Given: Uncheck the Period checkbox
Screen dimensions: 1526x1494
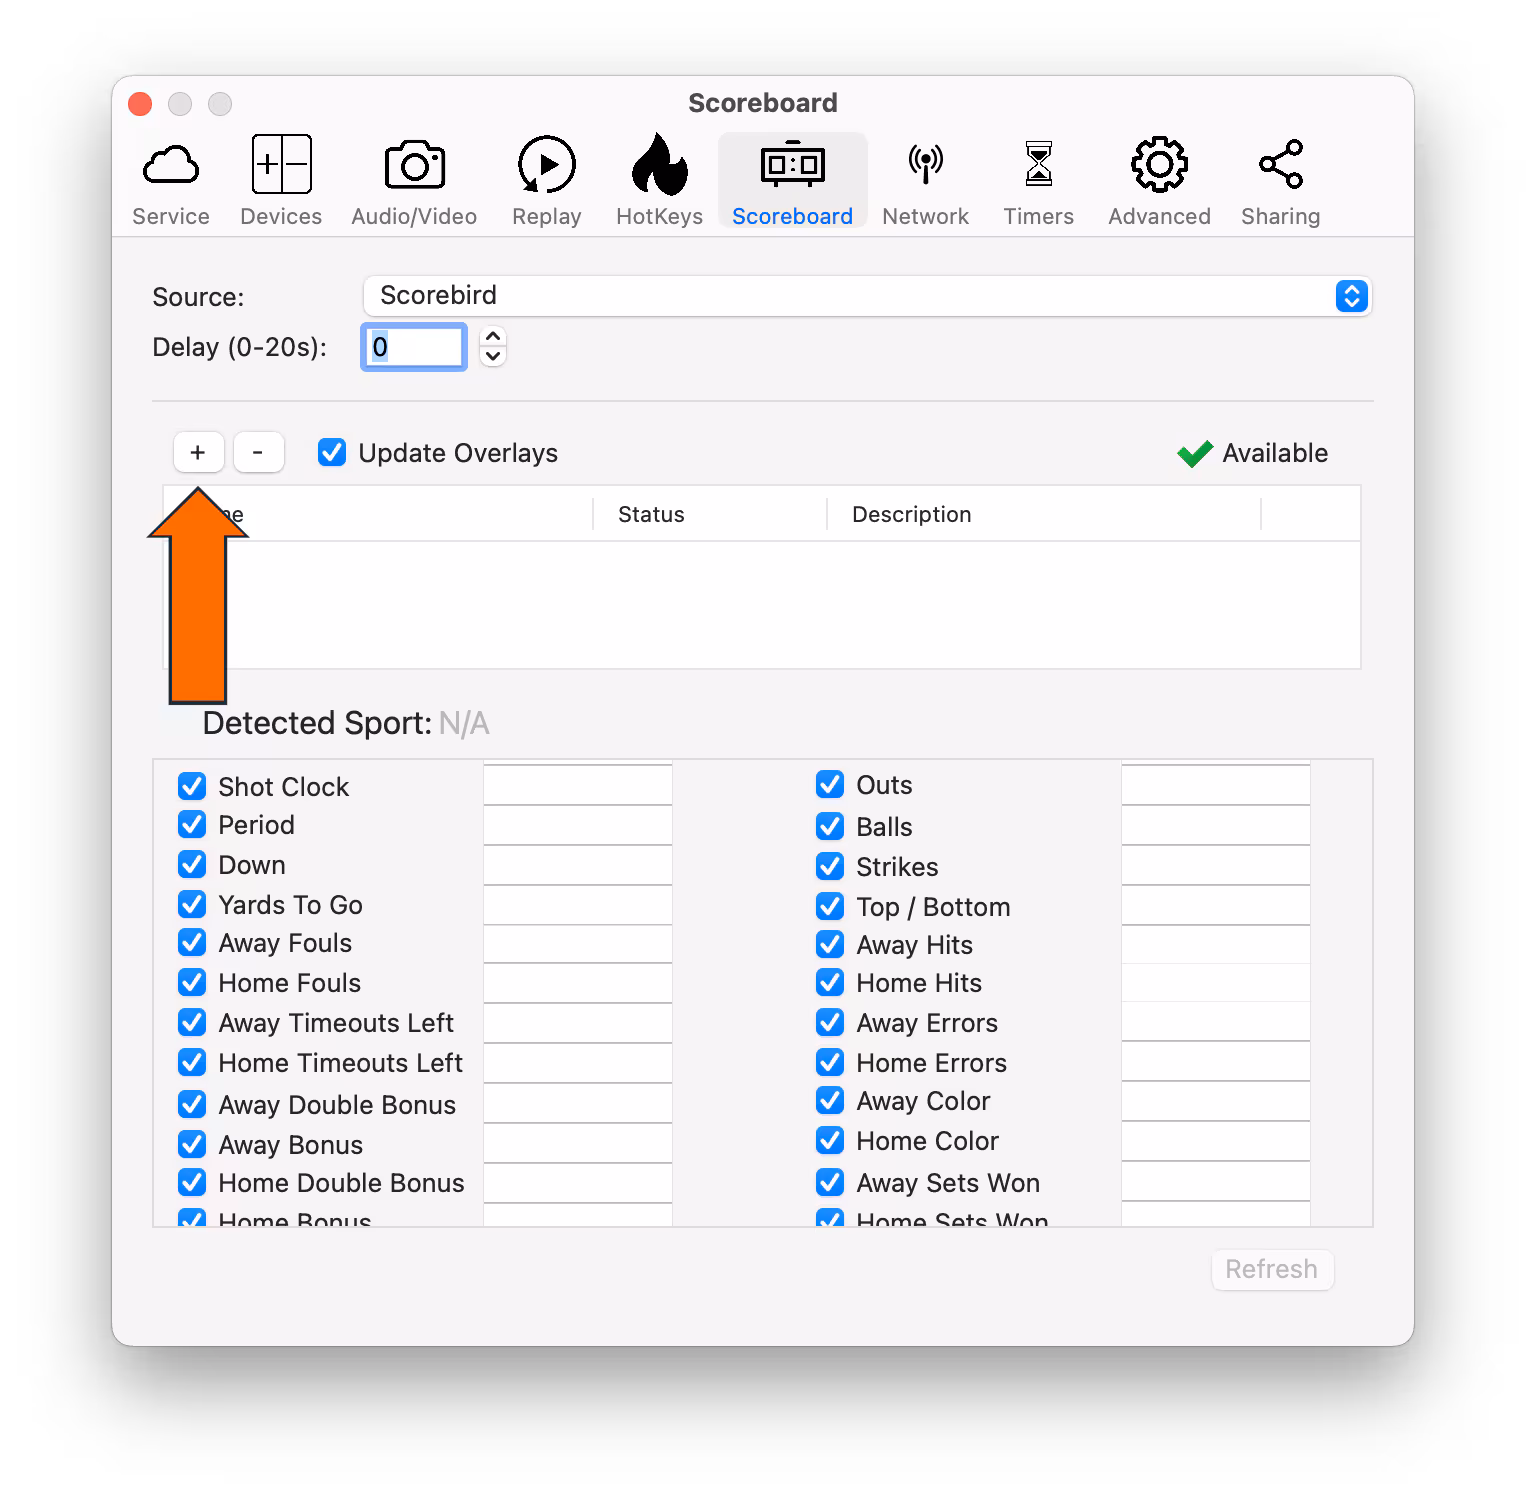Looking at the screenshot, I should pos(192,824).
